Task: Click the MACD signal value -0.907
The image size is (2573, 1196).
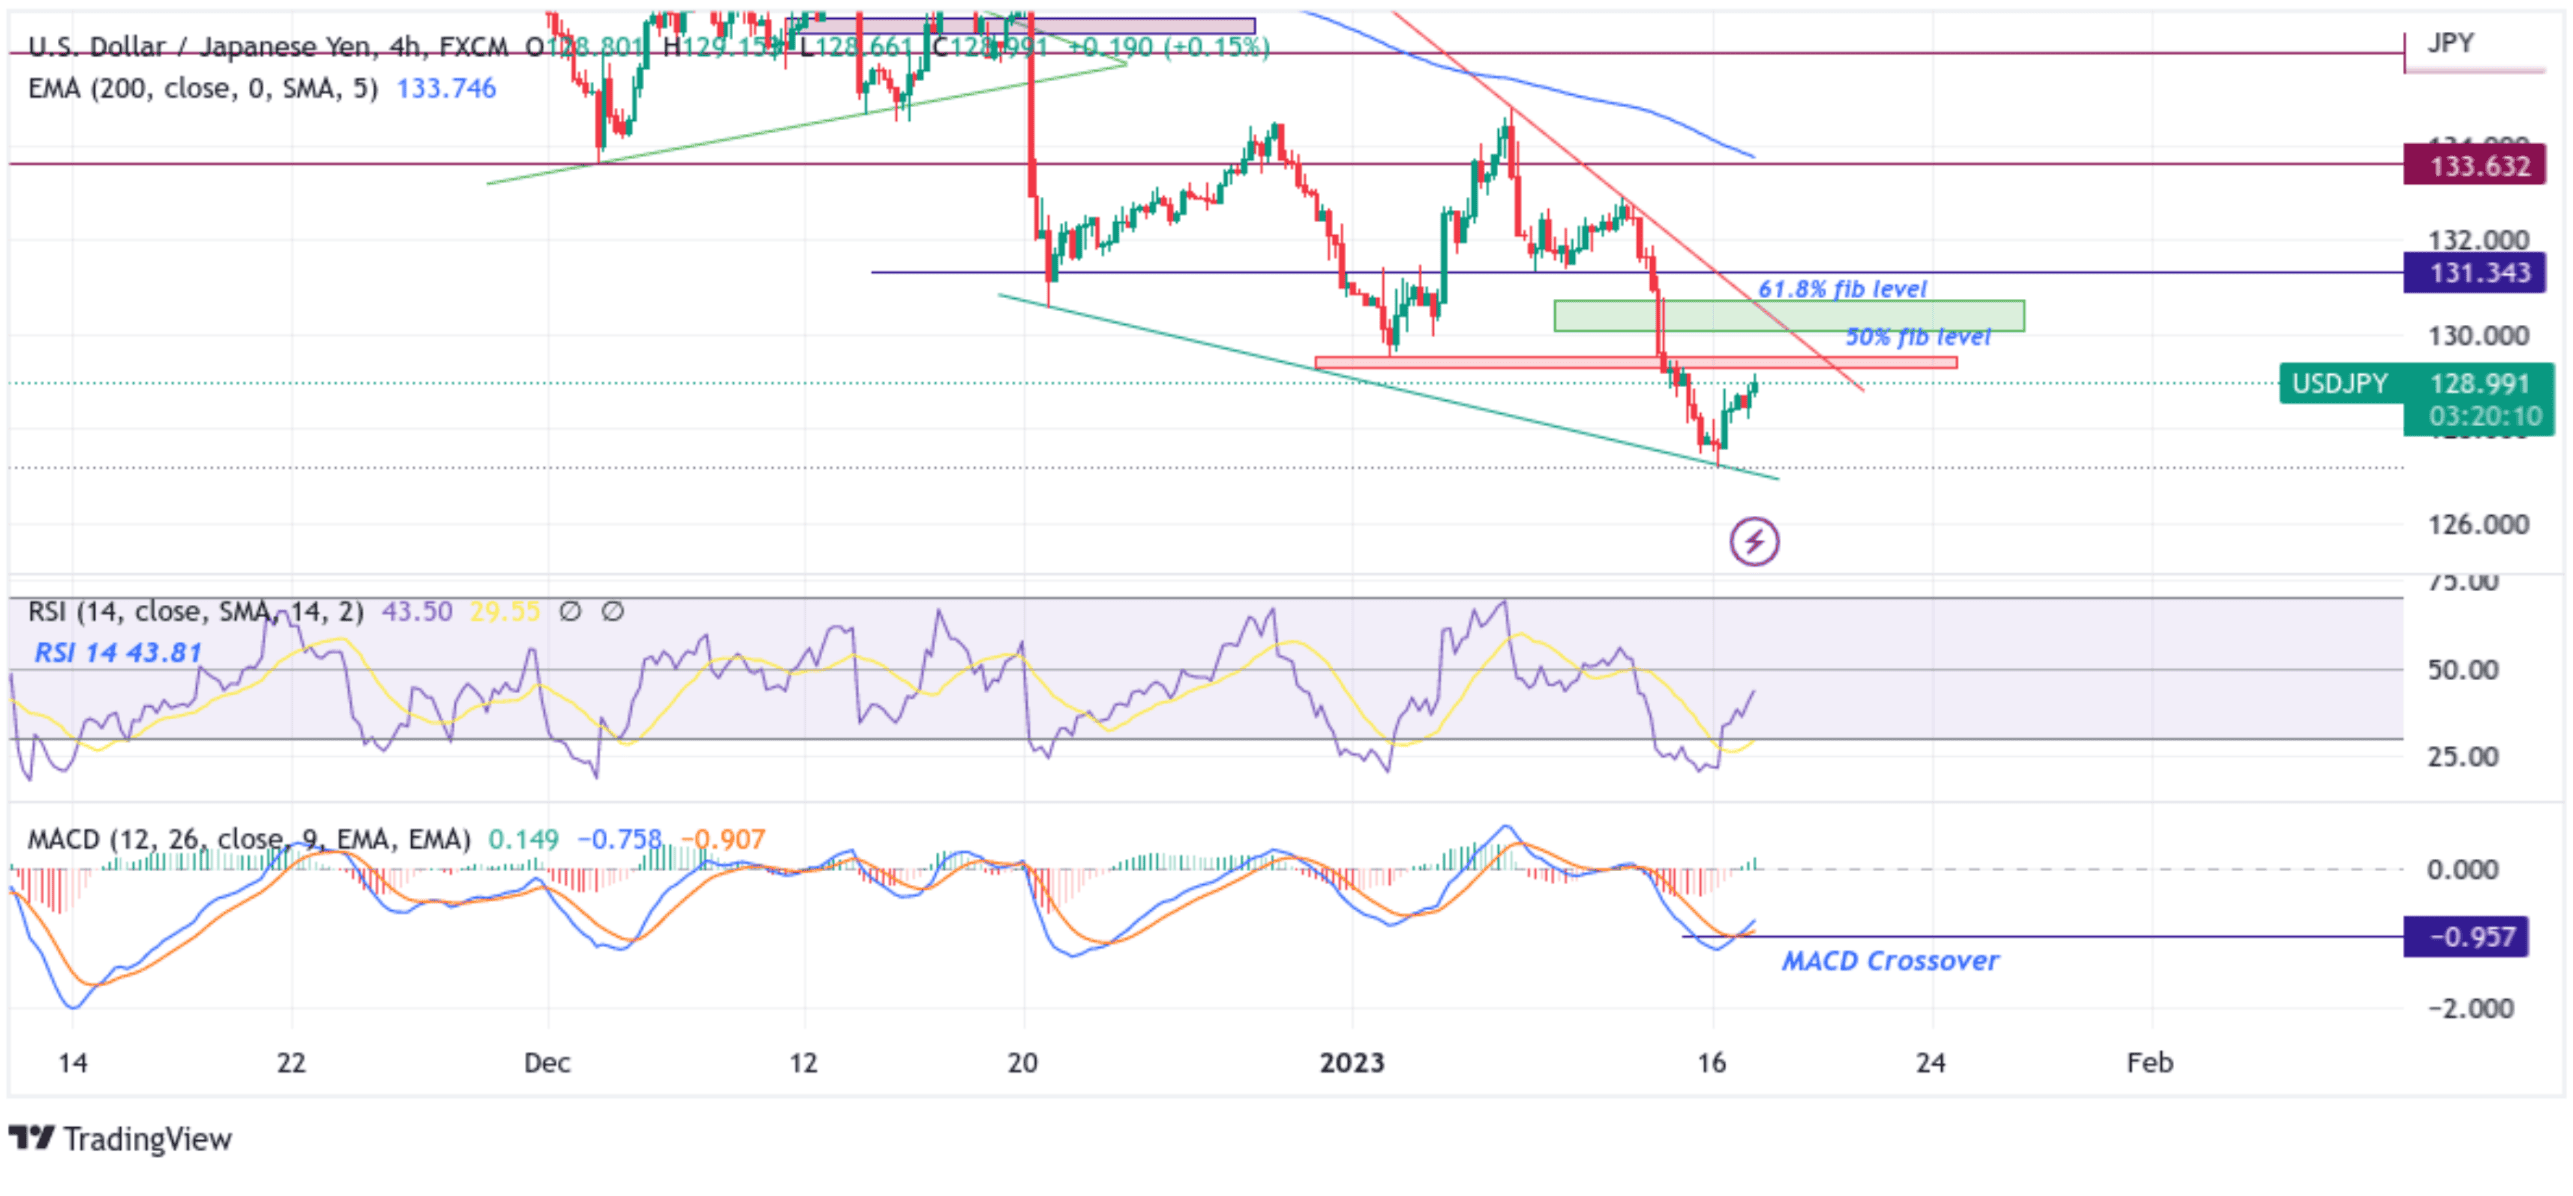Action: [723, 838]
